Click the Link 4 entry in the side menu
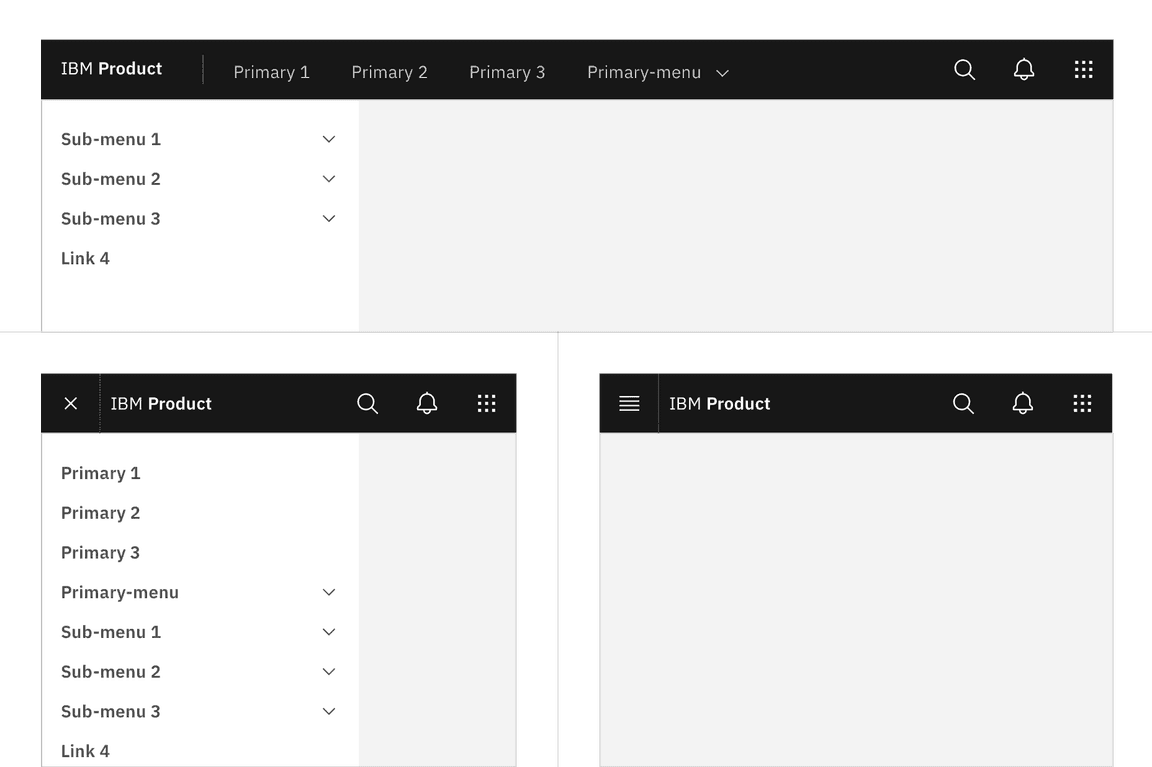Image resolution: width=1152 pixels, height=767 pixels. point(85,258)
